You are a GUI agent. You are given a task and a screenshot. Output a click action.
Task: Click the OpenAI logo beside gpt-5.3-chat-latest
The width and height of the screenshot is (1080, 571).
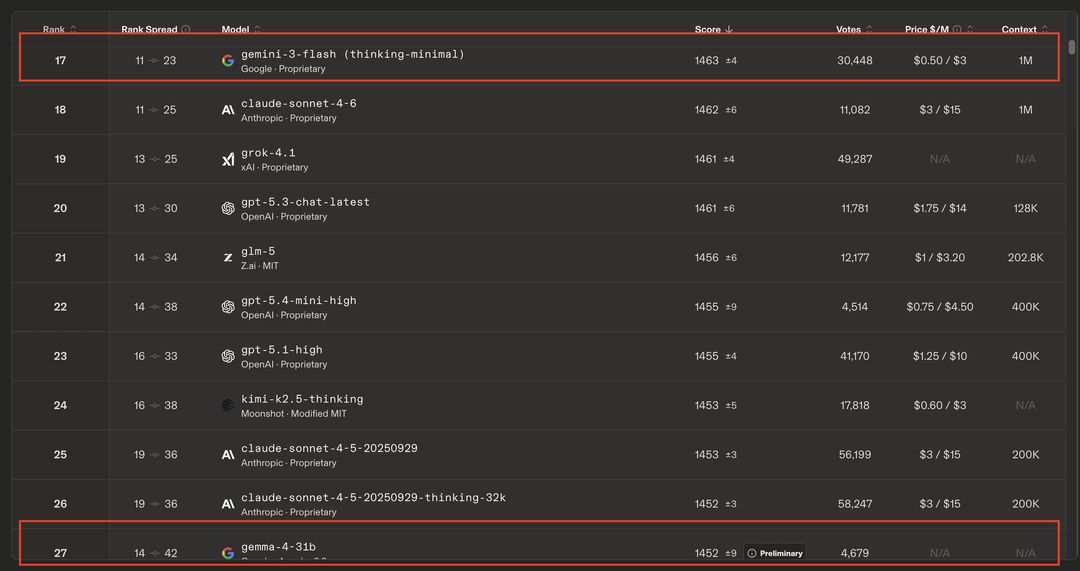(228, 209)
